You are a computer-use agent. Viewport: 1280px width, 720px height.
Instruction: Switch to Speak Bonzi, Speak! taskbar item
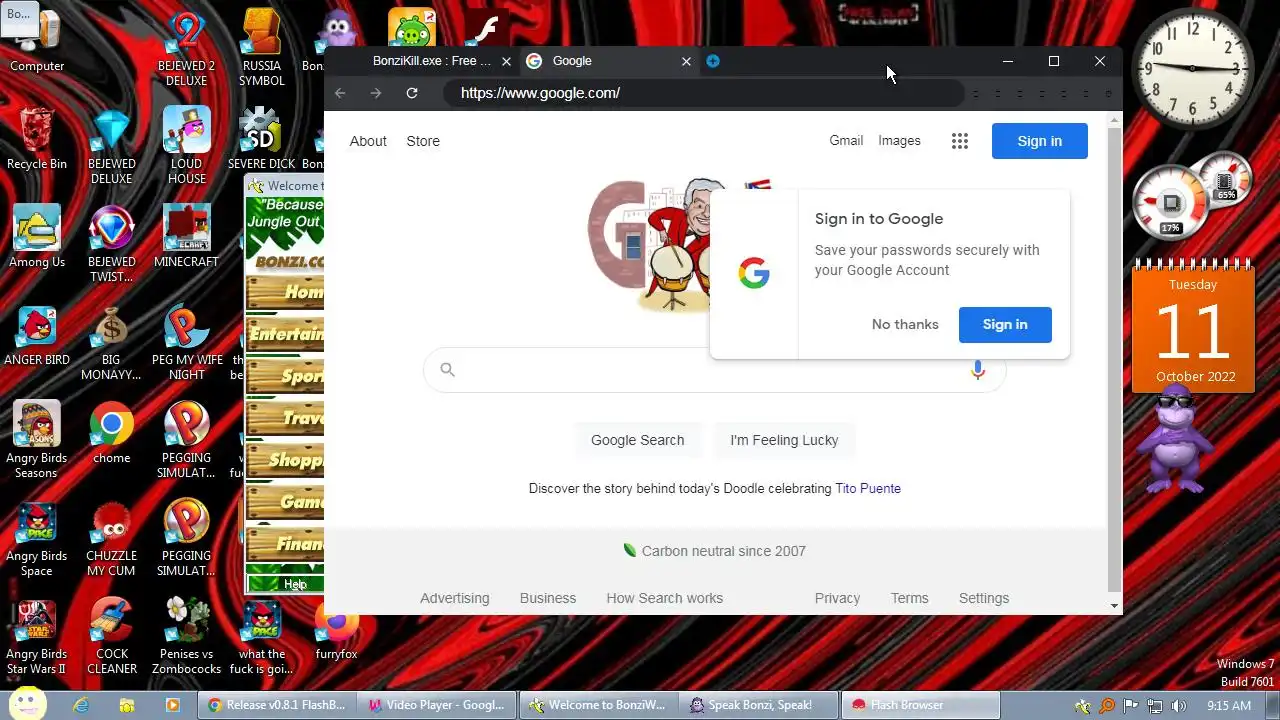(x=758, y=705)
